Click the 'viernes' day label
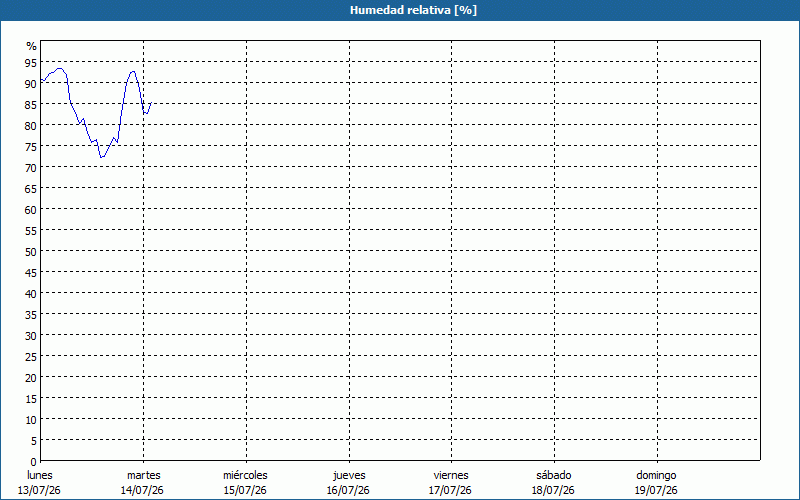This screenshot has height=500, width=800. (451, 475)
